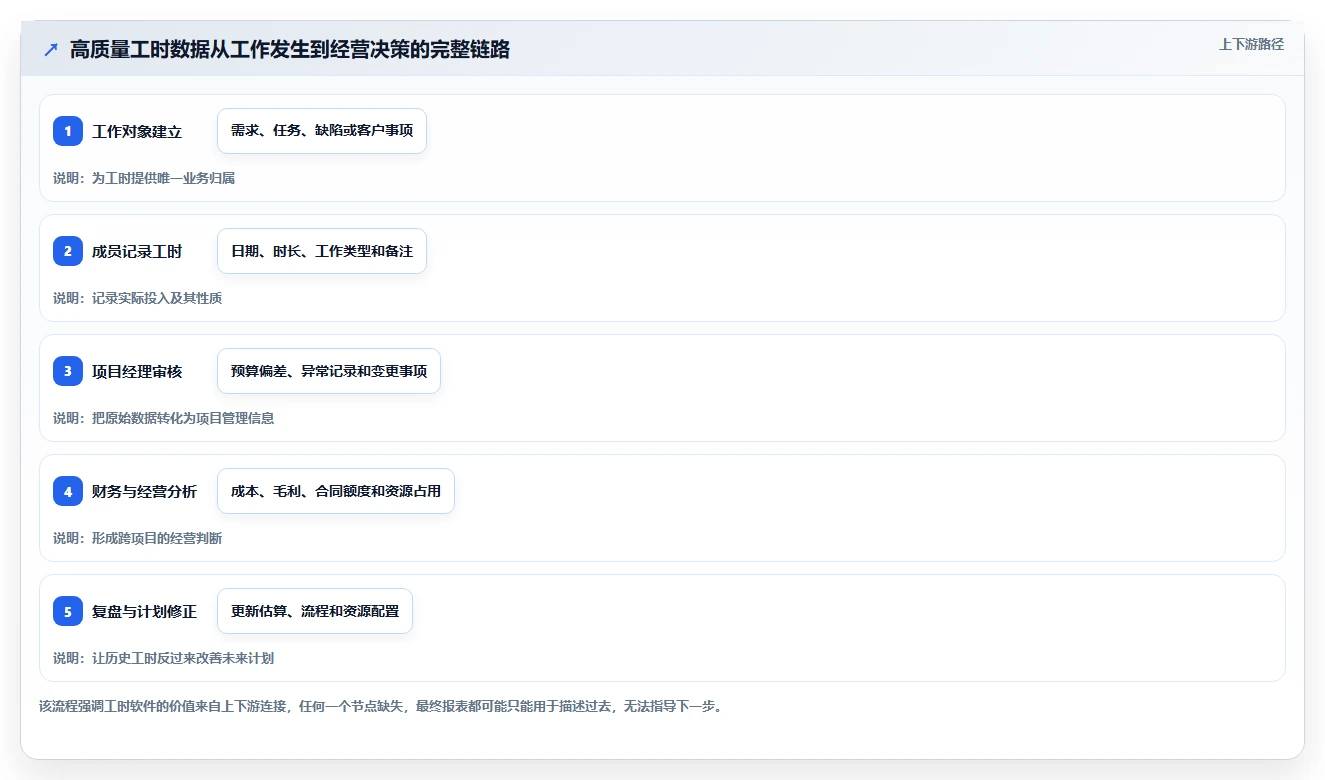The image size is (1325, 780).
Task: Click the 财务与经营分析 step title
Action: pos(144,492)
